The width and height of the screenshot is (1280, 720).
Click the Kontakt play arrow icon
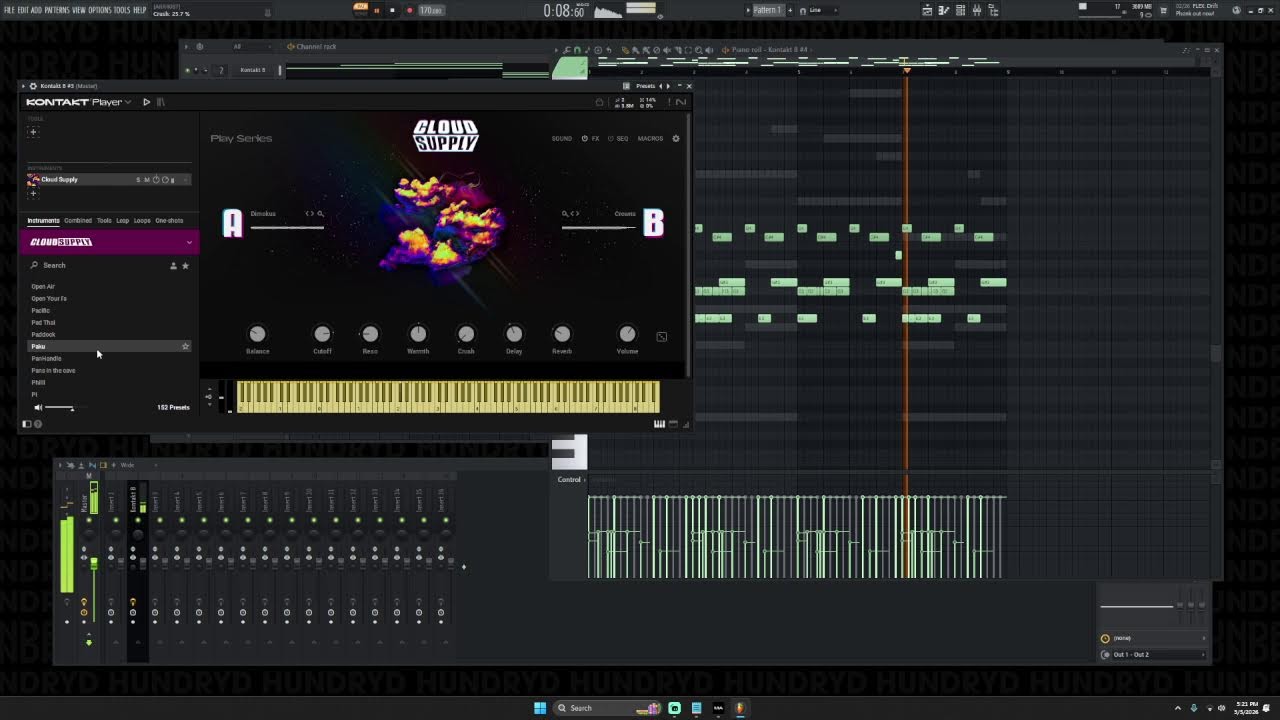pyautogui.click(x=146, y=102)
